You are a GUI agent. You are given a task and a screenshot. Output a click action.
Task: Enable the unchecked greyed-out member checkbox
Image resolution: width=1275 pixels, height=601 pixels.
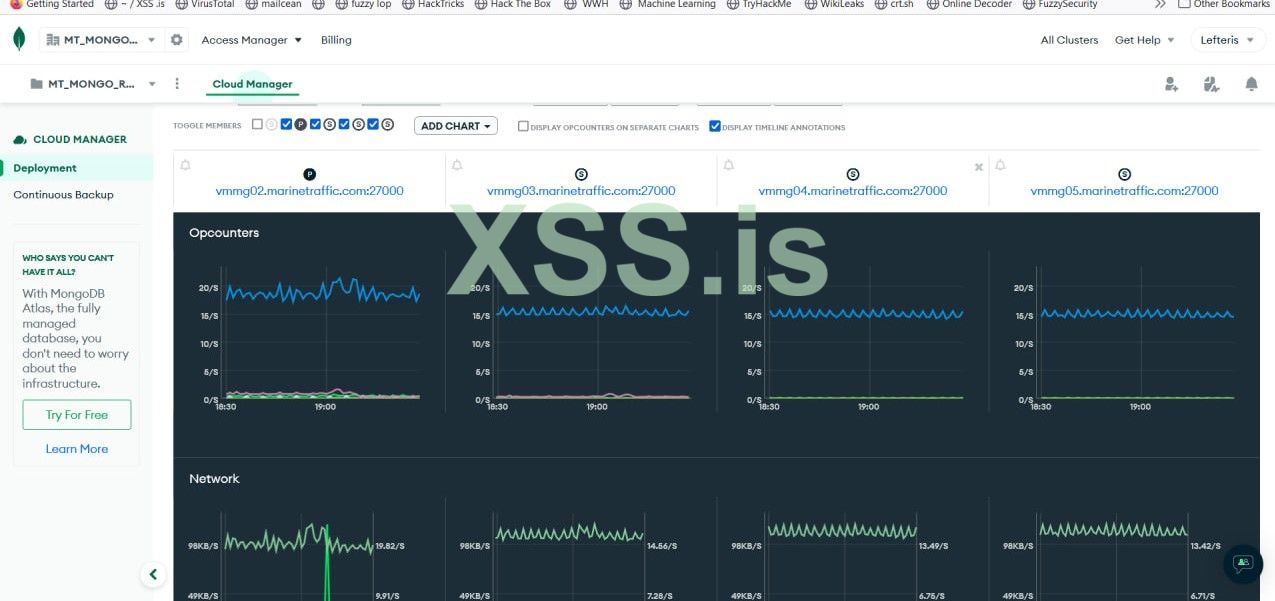pos(258,125)
